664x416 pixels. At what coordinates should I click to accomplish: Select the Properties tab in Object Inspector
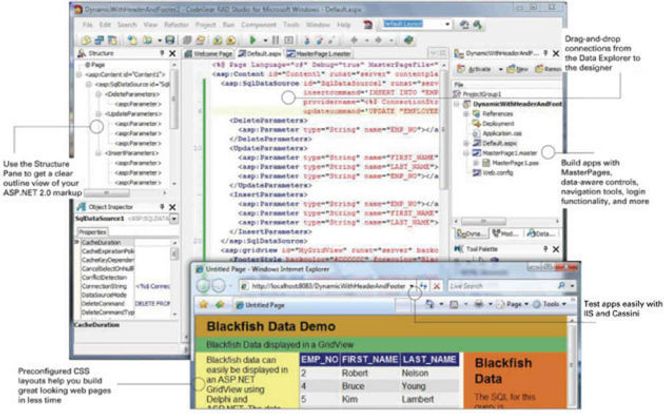pyautogui.click(x=93, y=232)
